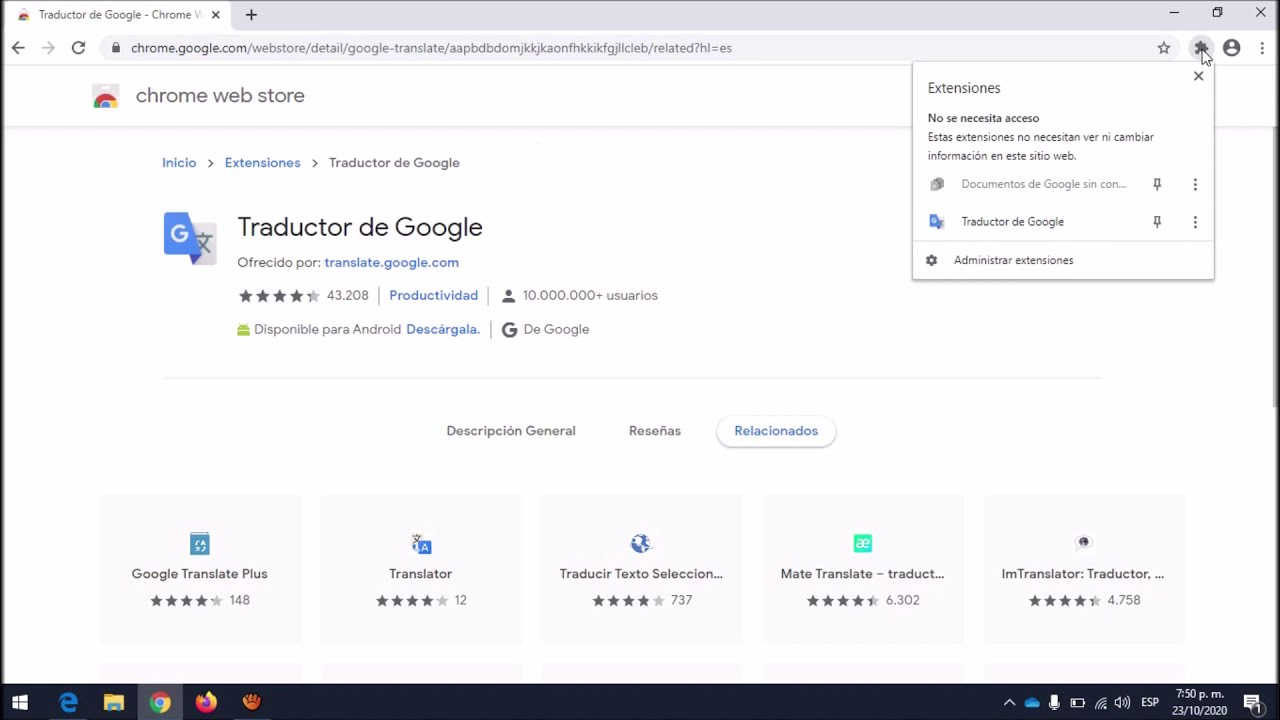Viewport: 1280px width, 720px height.
Task: Close the Traductor de Google browser tab
Action: pos(215,15)
